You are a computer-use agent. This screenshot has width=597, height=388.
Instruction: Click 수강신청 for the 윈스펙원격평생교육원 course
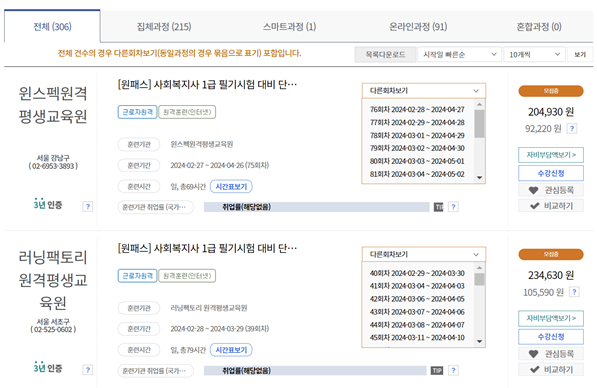[551, 173]
